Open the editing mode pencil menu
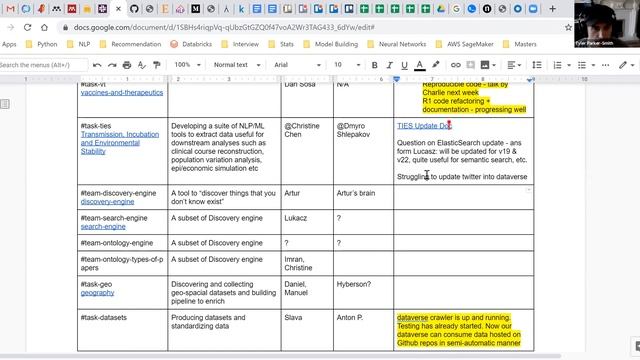 626,65
